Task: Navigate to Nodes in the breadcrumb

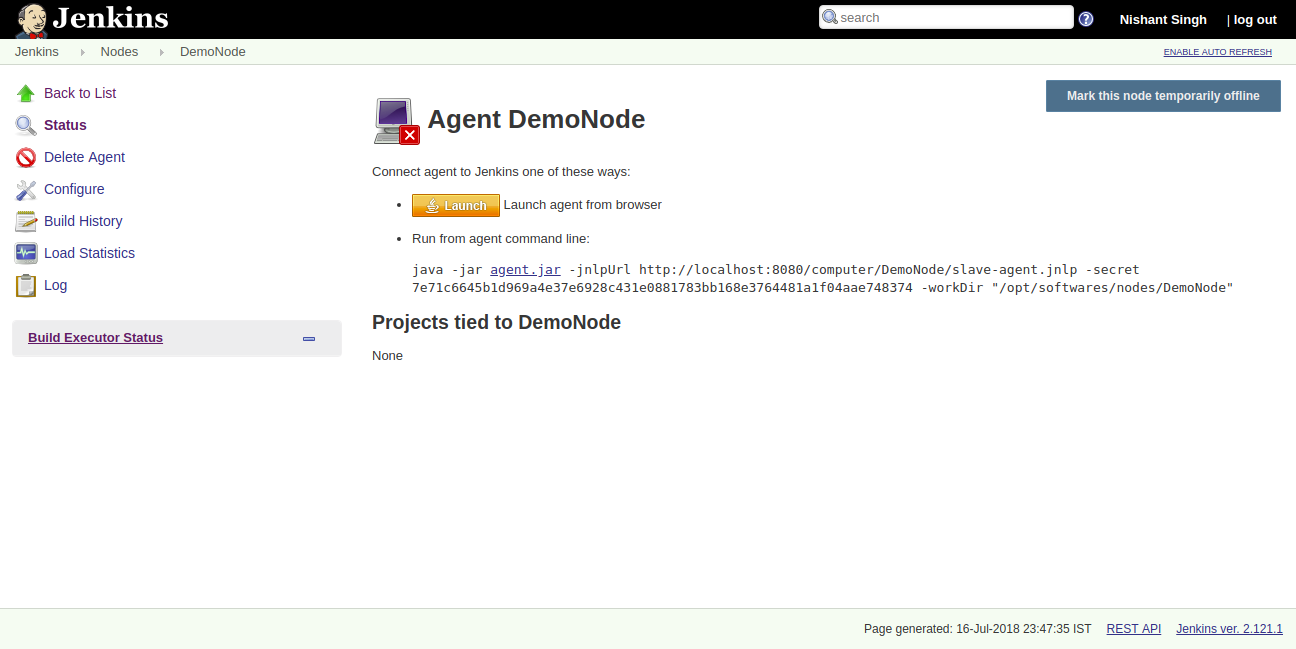Action: pos(119,51)
